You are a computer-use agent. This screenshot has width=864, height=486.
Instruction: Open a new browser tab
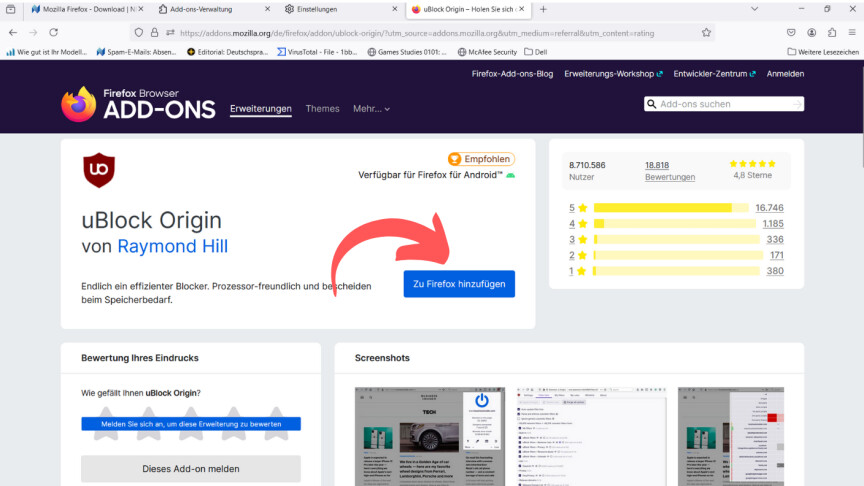point(543,9)
